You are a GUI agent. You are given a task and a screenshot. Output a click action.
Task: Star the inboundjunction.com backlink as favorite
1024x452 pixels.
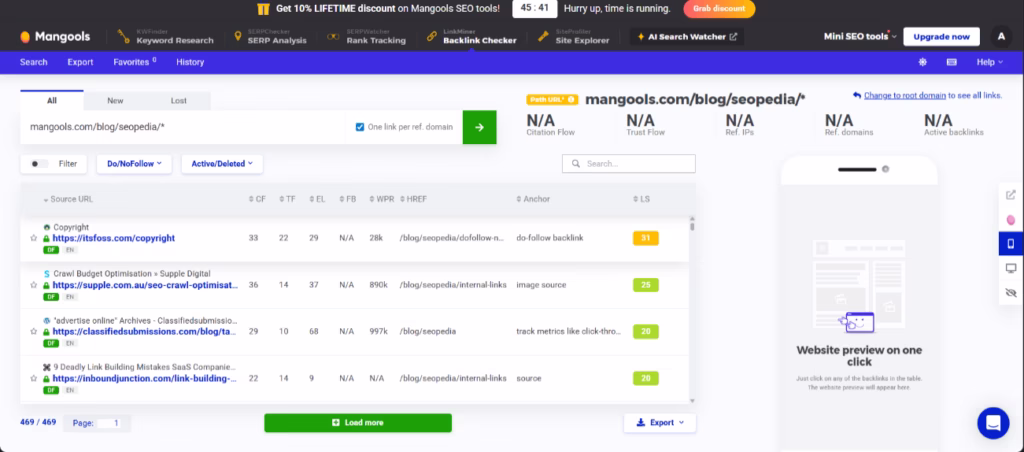(x=33, y=378)
